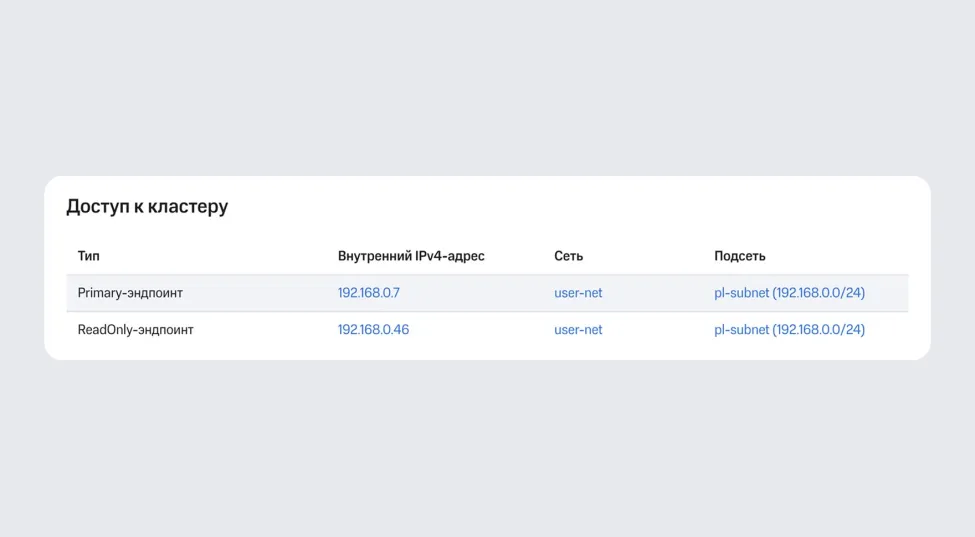Open user-net link in Primary-эндпоинт row
Image resolution: width=975 pixels, height=537 pixels.
578,293
